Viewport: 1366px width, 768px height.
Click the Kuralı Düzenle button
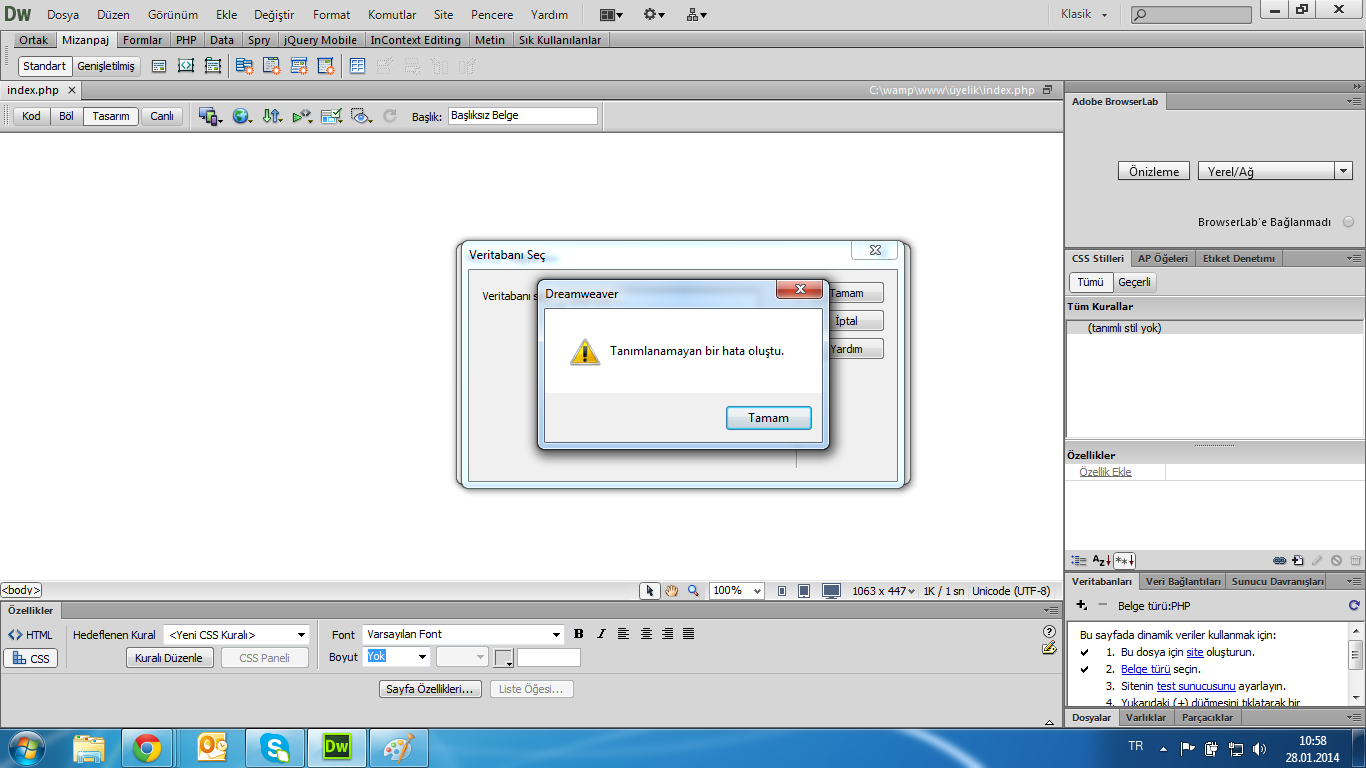click(x=169, y=658)
